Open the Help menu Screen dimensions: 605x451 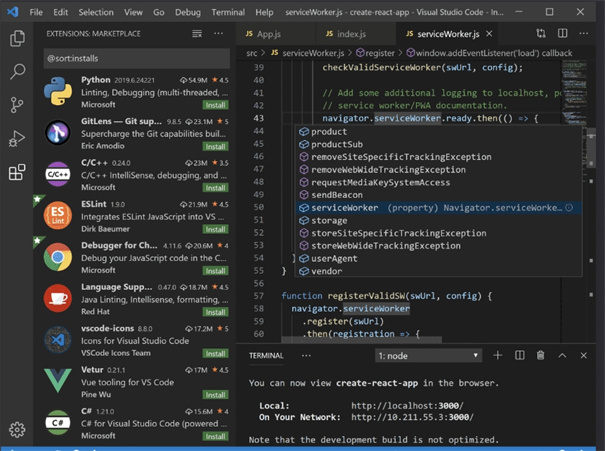tap(264, 12)
